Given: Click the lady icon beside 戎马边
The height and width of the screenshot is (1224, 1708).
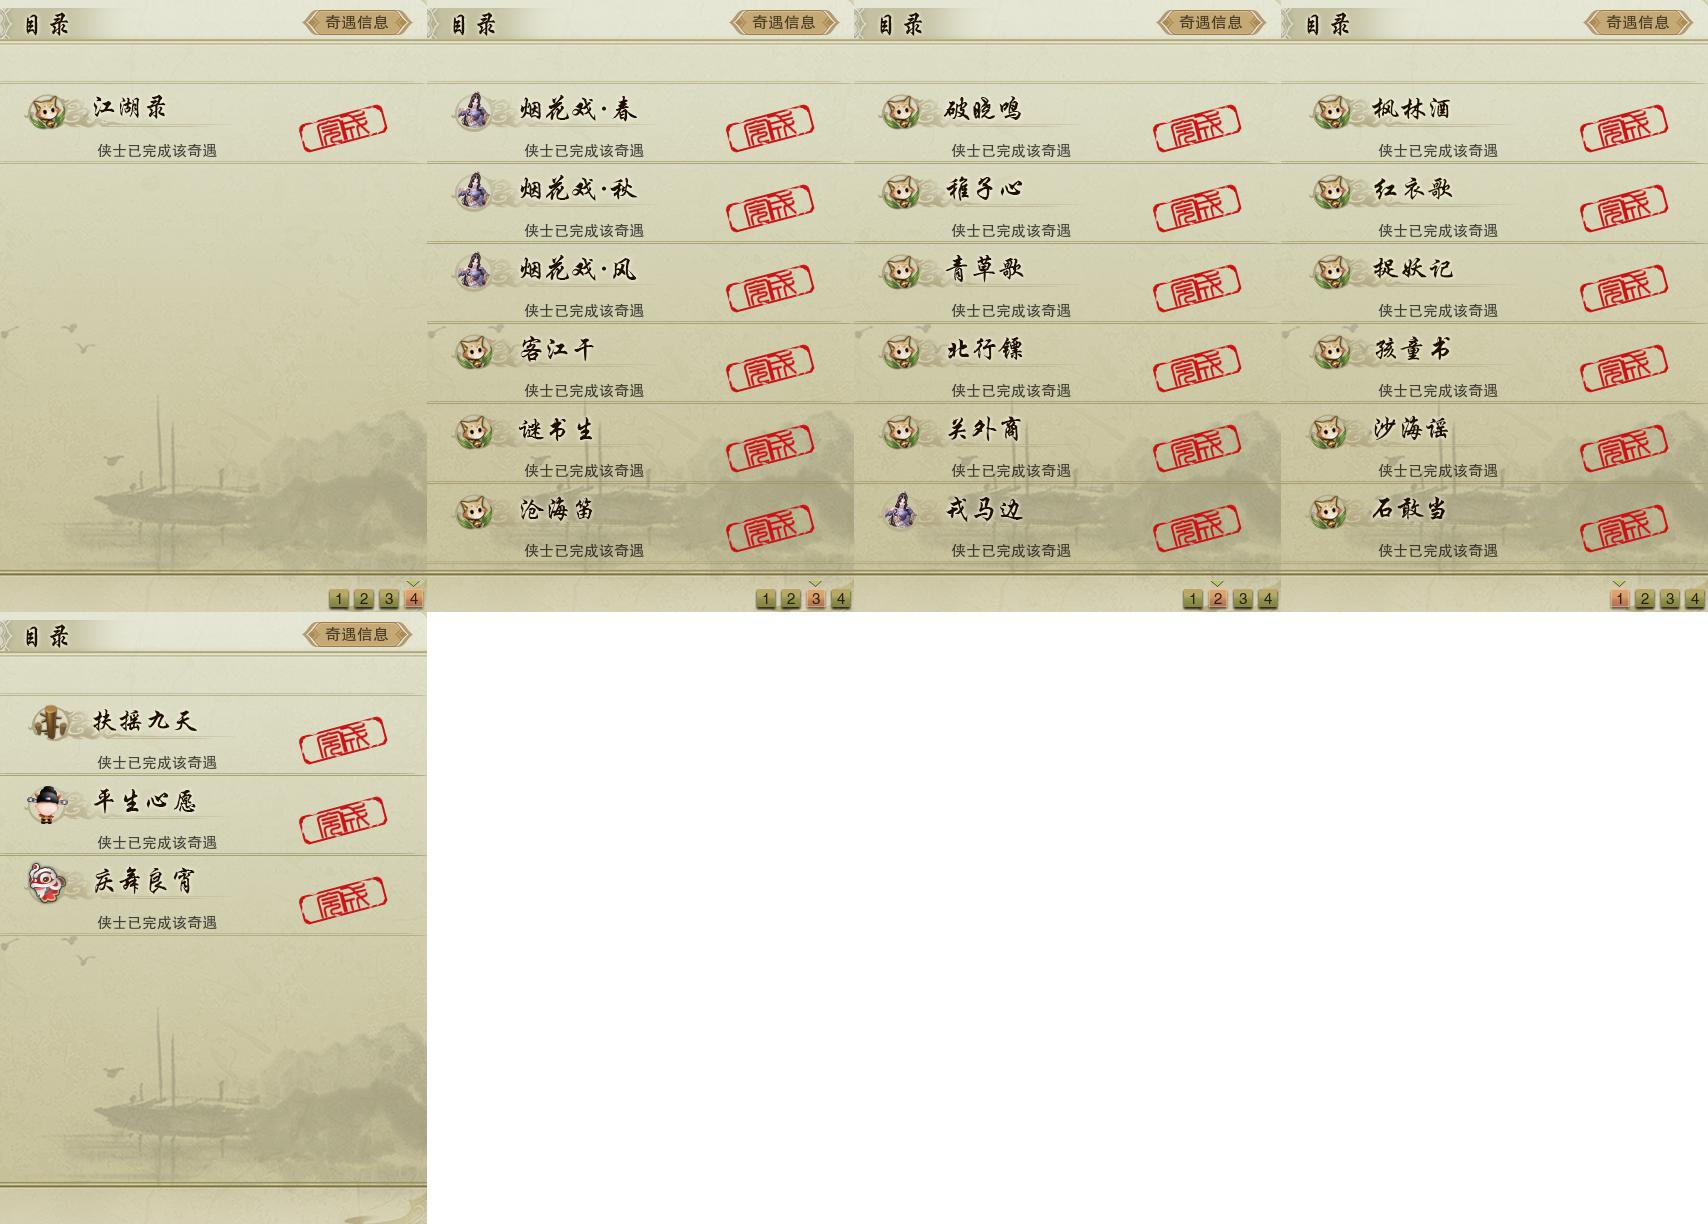Looking at the screenshot, I should [901, 511].
